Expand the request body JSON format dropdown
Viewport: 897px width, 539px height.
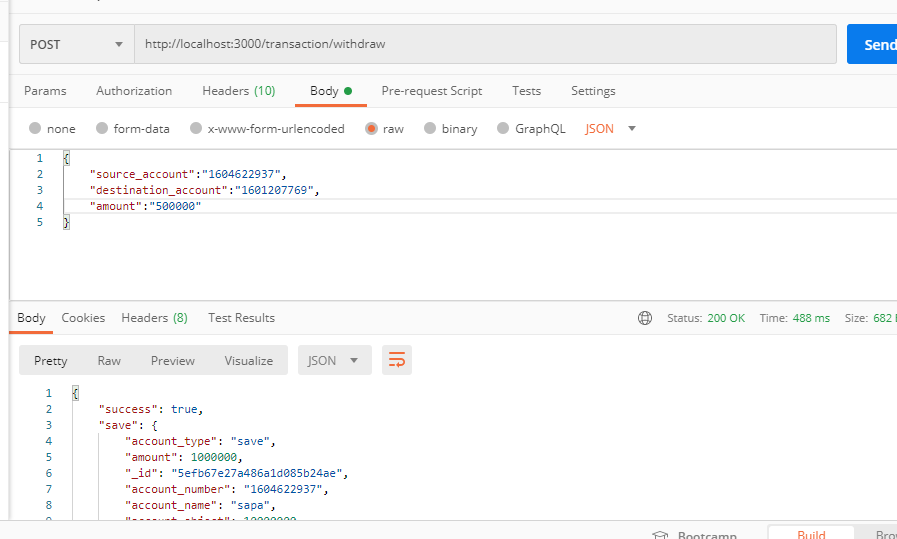611,129
